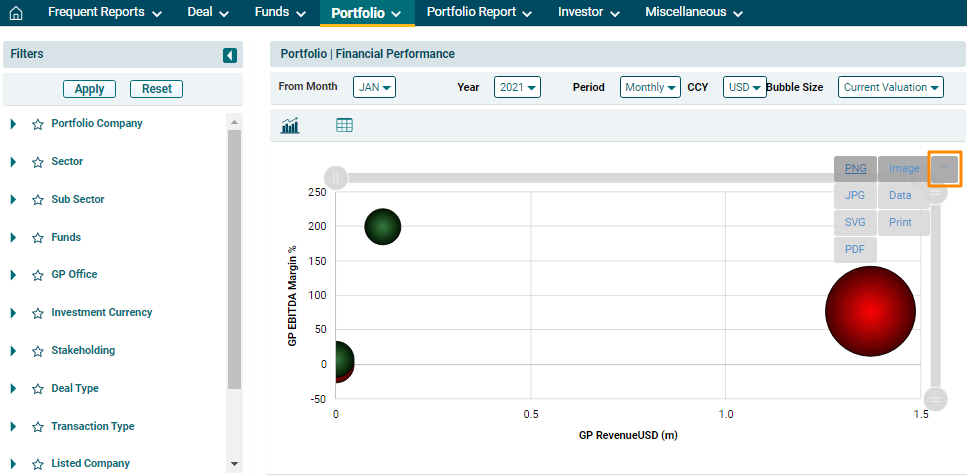Screen dimensions: 967x476
Task: Click star icon beside GP Office
Action: click(38, 275)
